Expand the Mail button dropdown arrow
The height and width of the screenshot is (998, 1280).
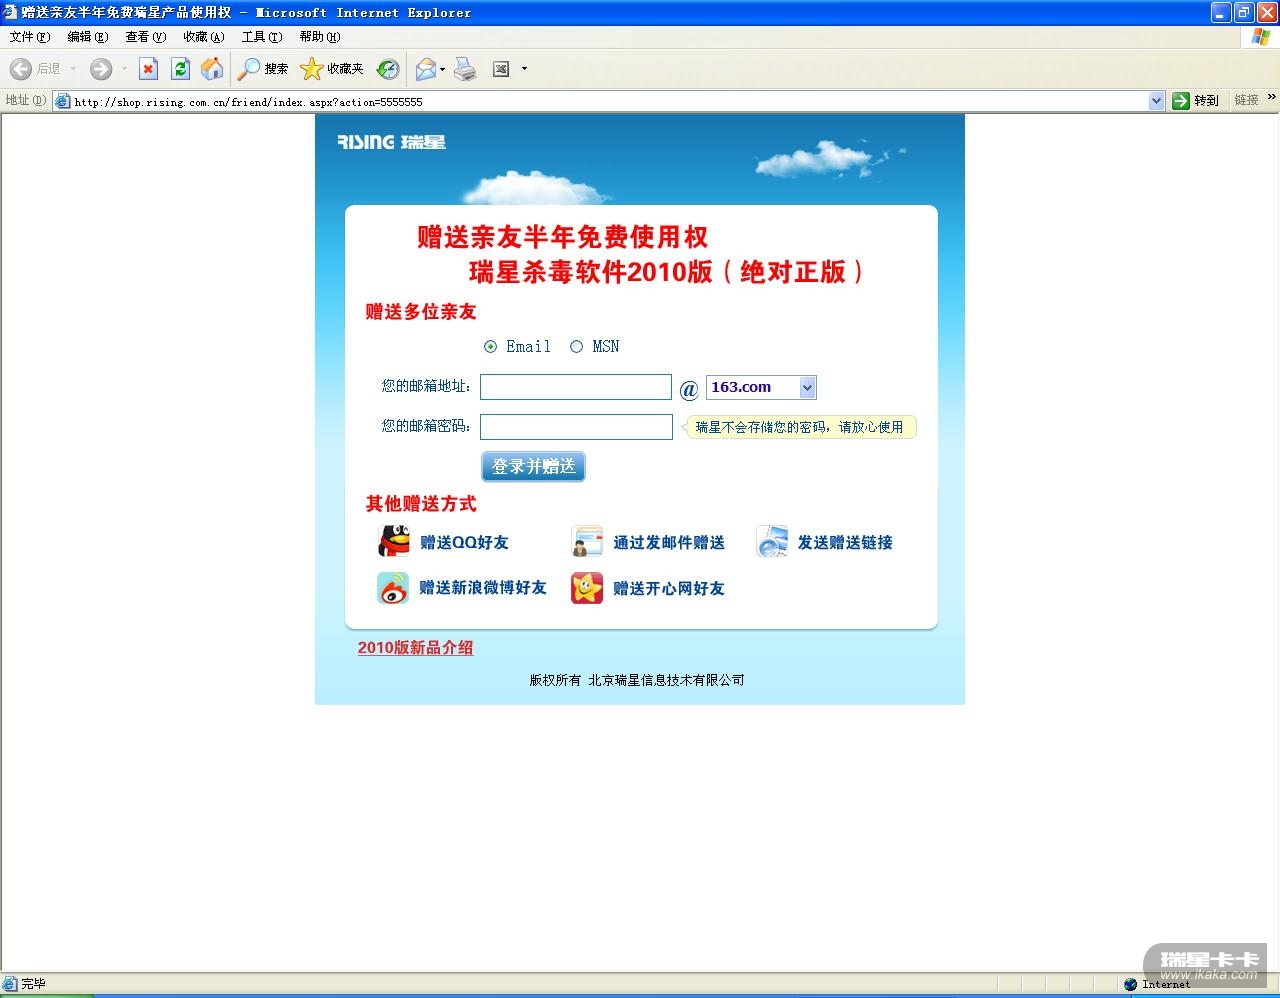tap(442, 69)
